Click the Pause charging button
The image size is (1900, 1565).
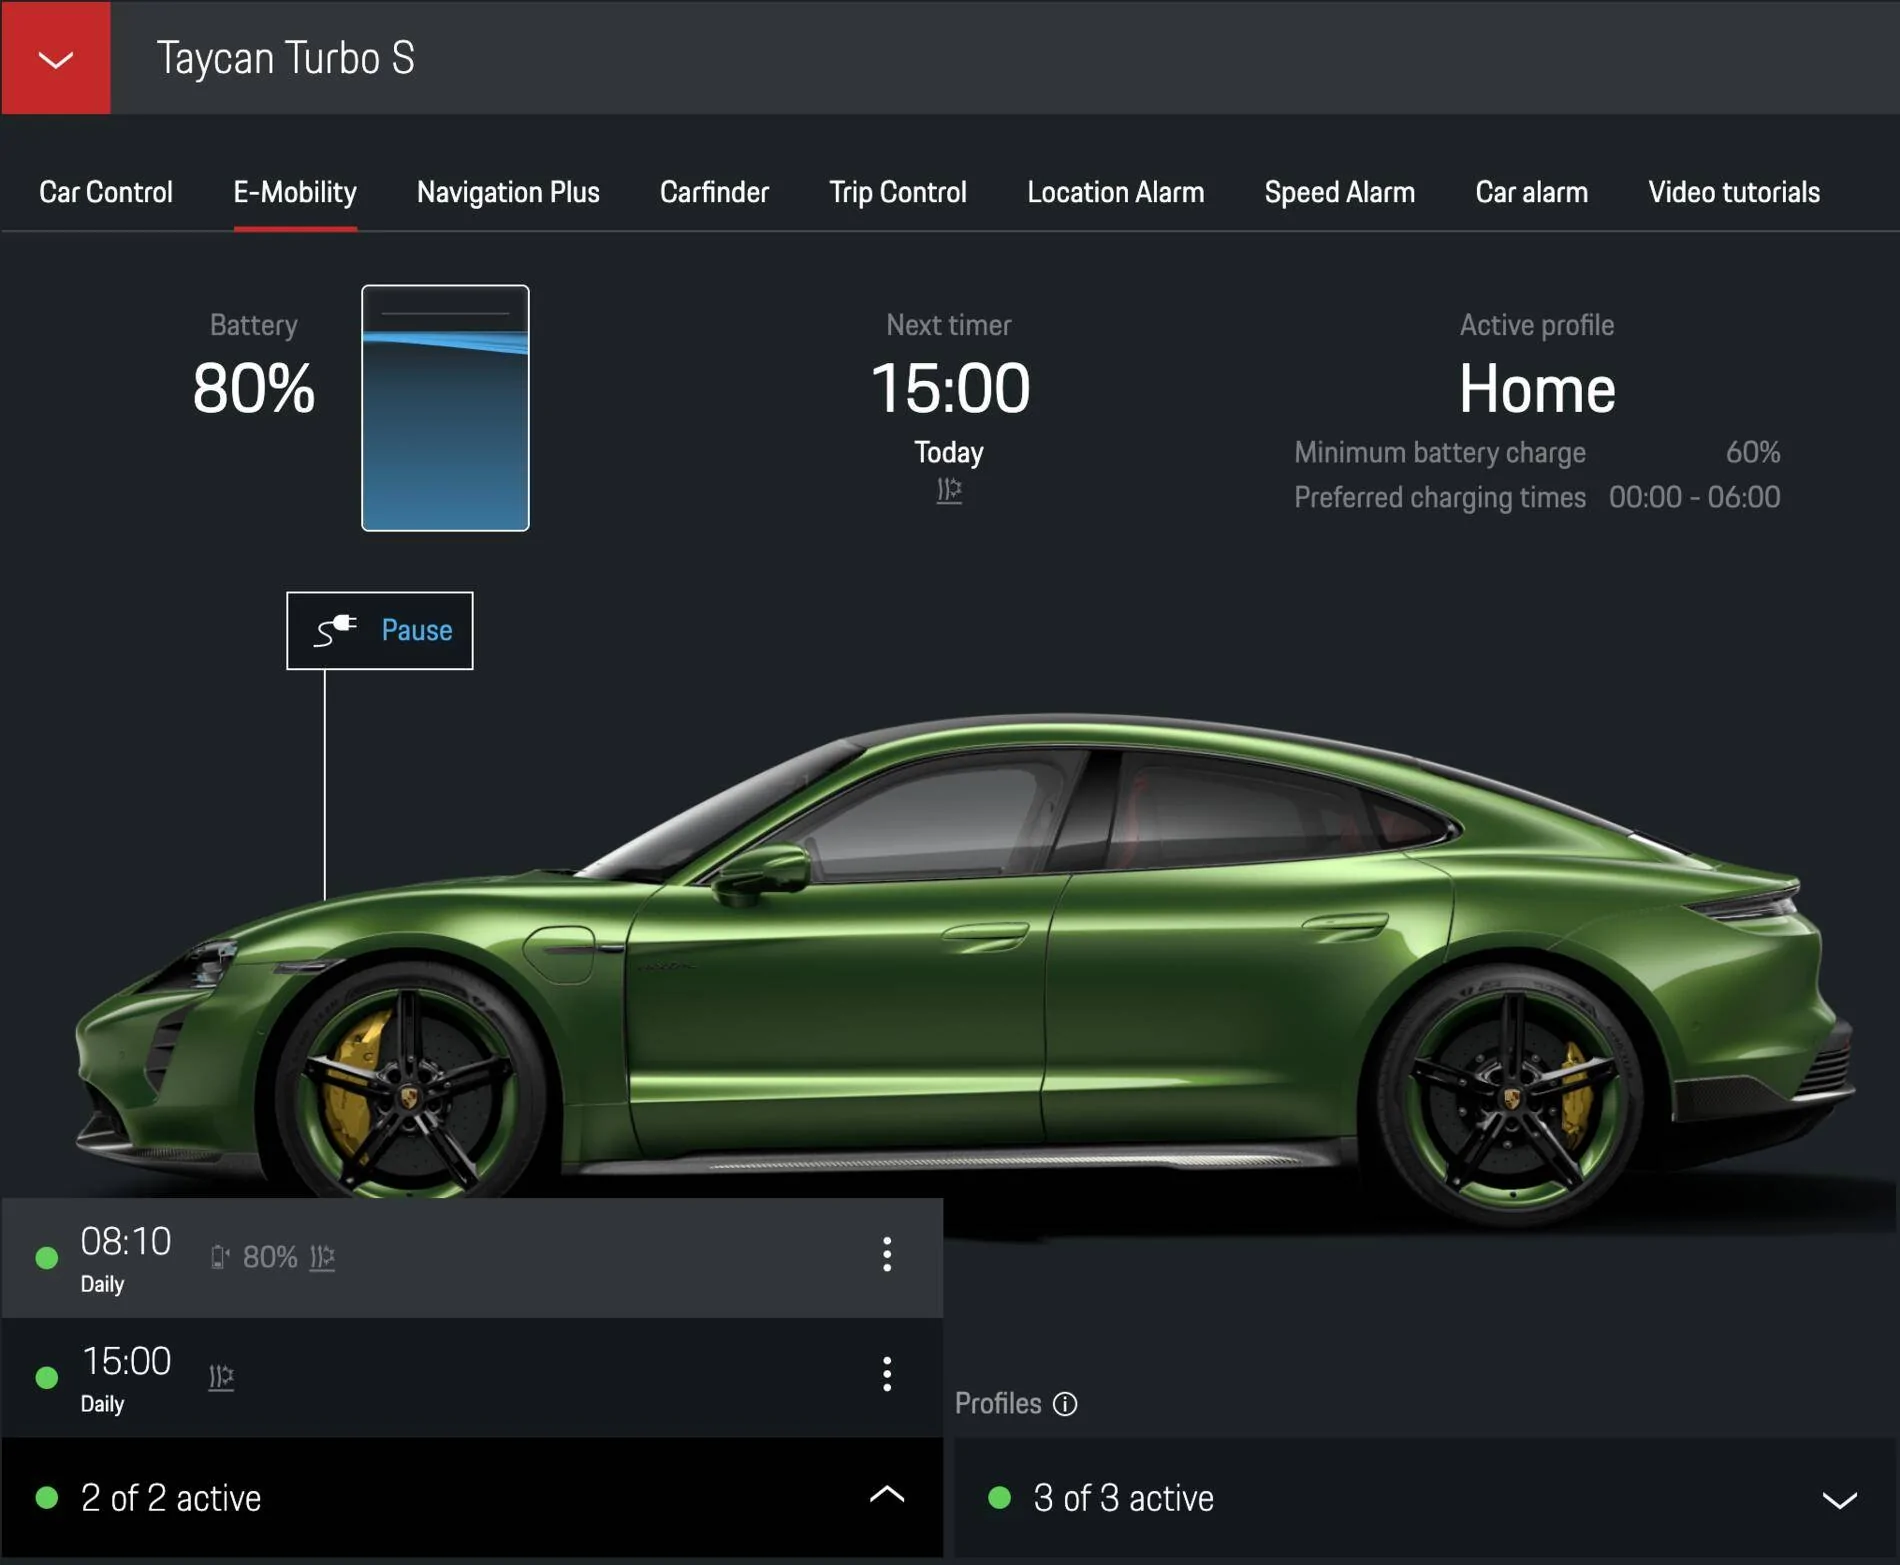click(380, 630)
